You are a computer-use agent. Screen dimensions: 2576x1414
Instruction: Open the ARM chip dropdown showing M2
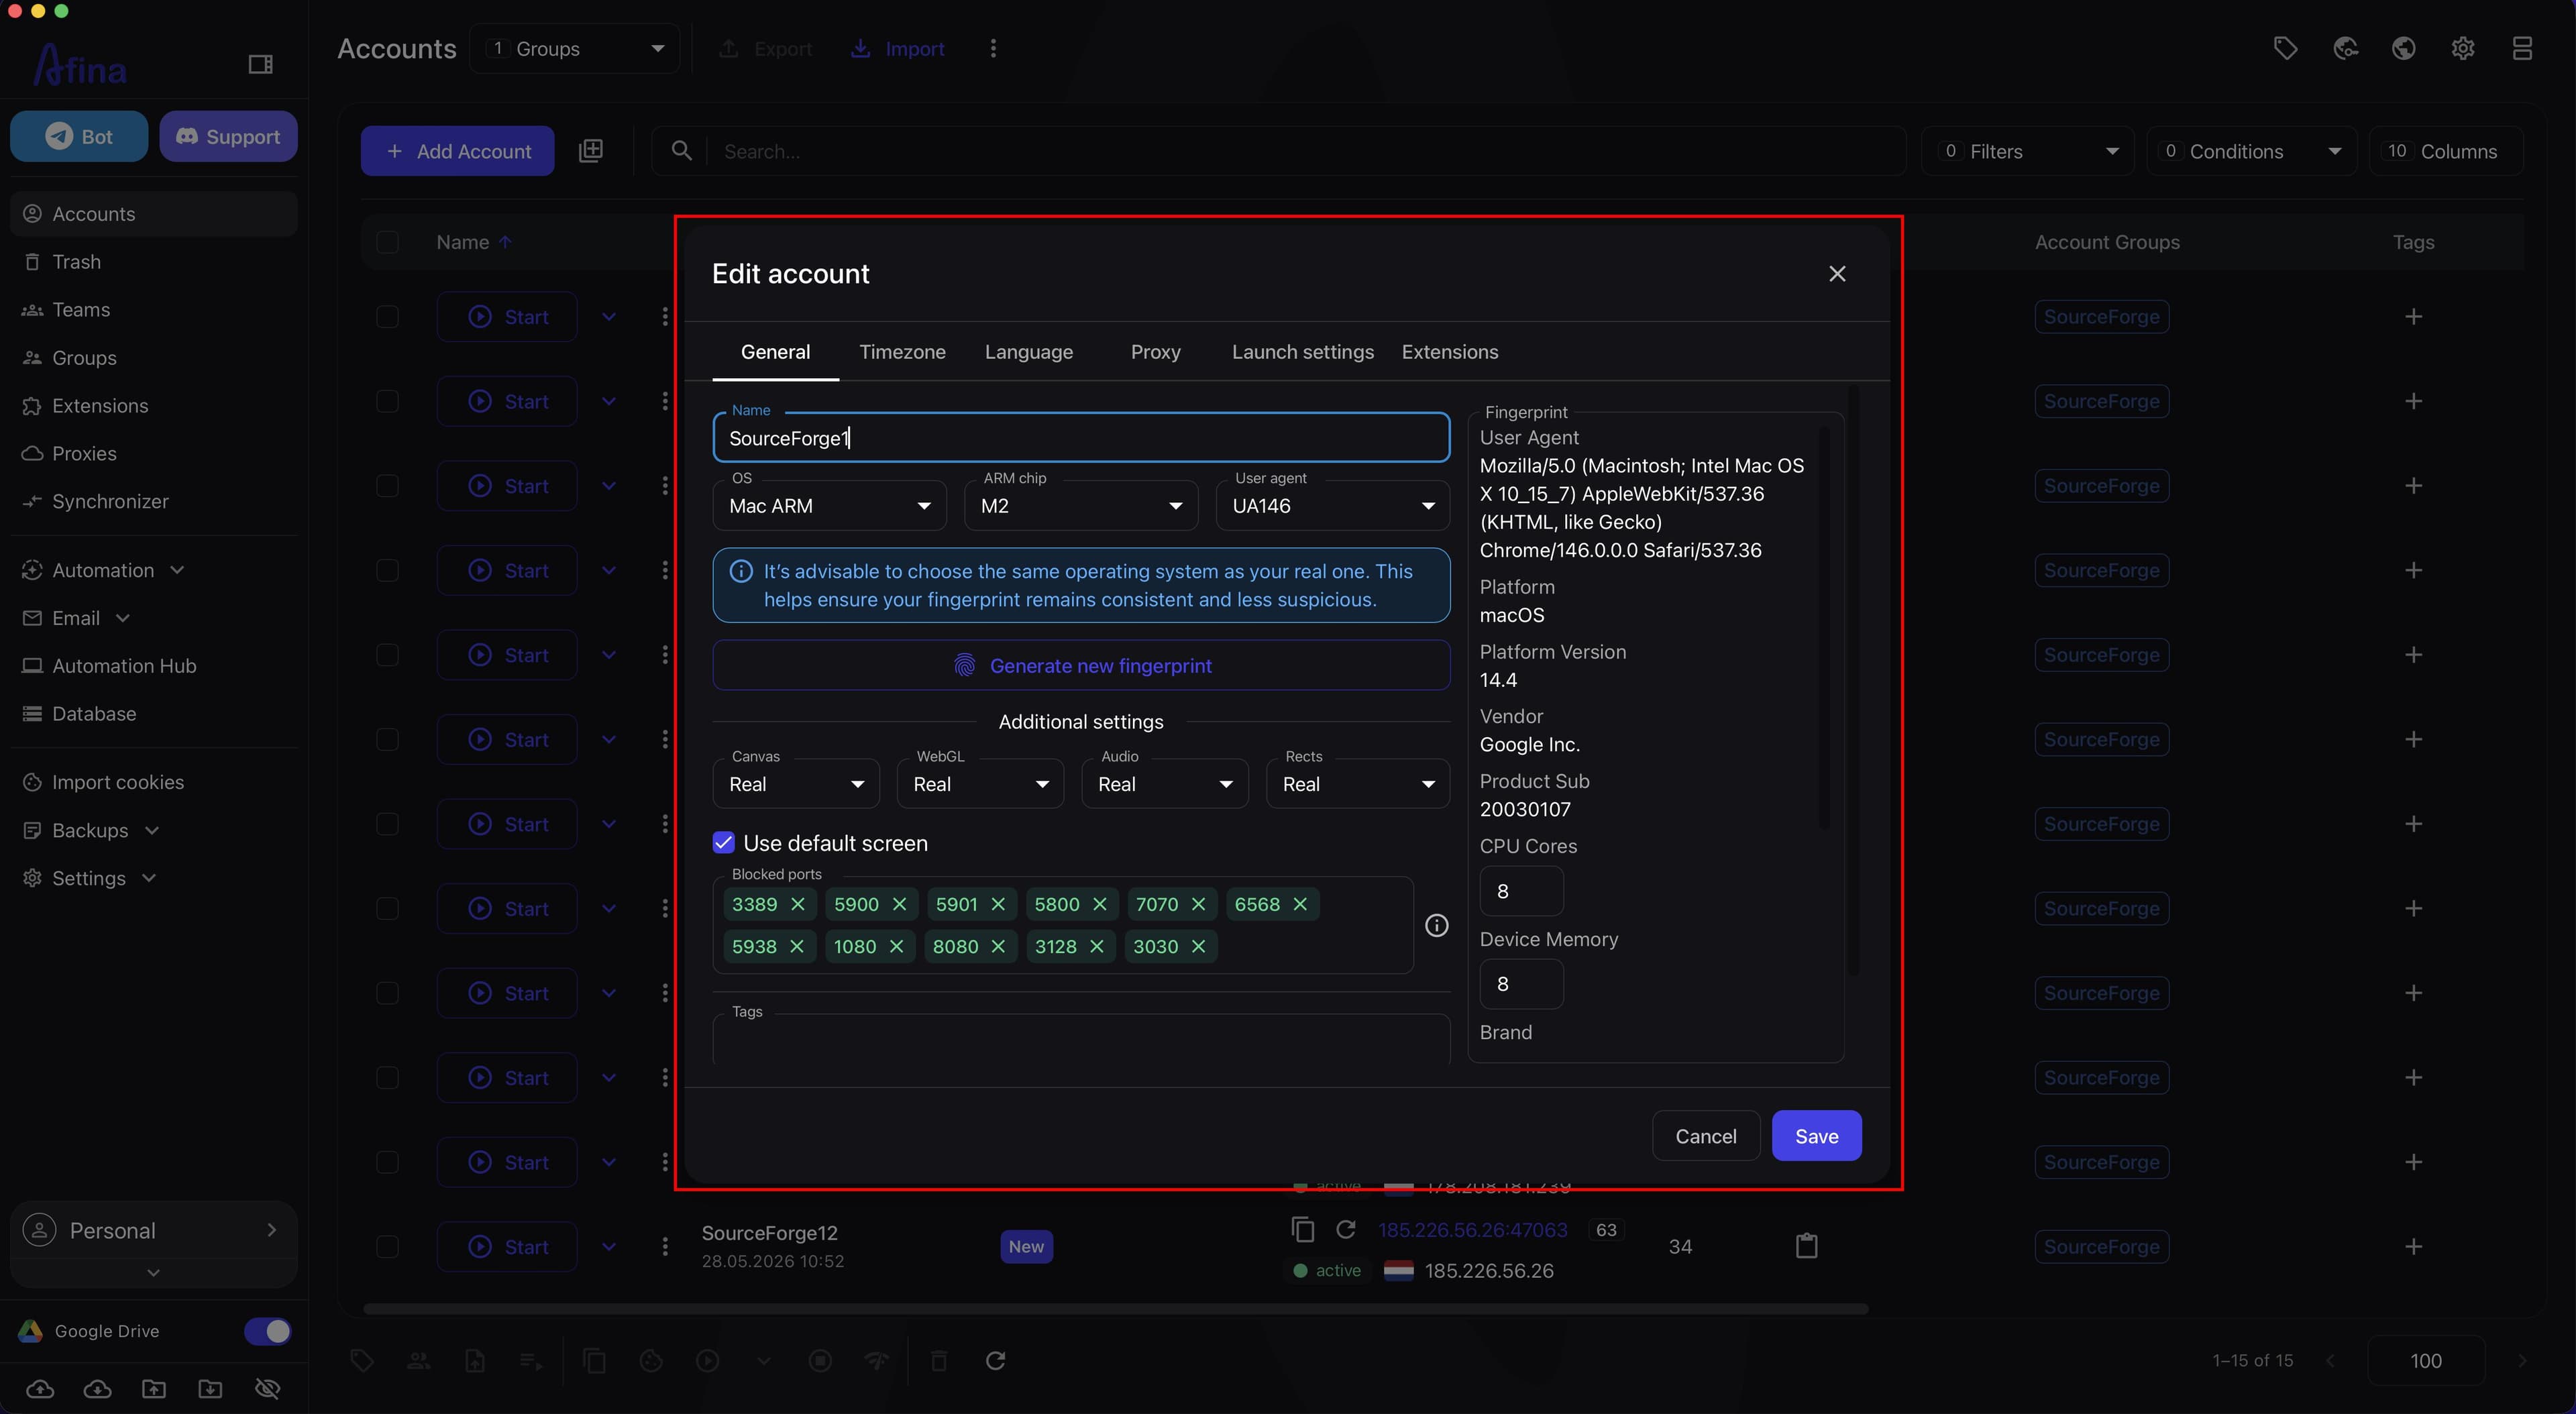pyautogui.click(x=1081, y=506)
